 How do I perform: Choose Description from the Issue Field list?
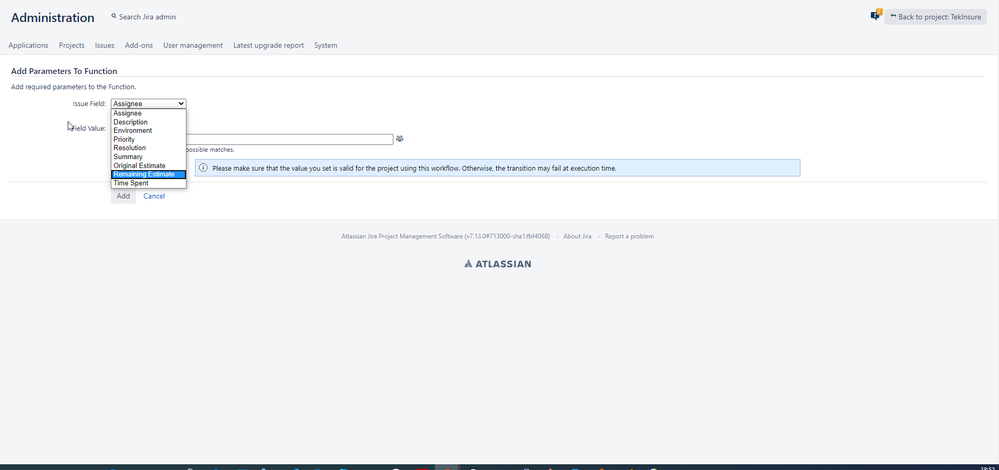[x=148, y=122]
